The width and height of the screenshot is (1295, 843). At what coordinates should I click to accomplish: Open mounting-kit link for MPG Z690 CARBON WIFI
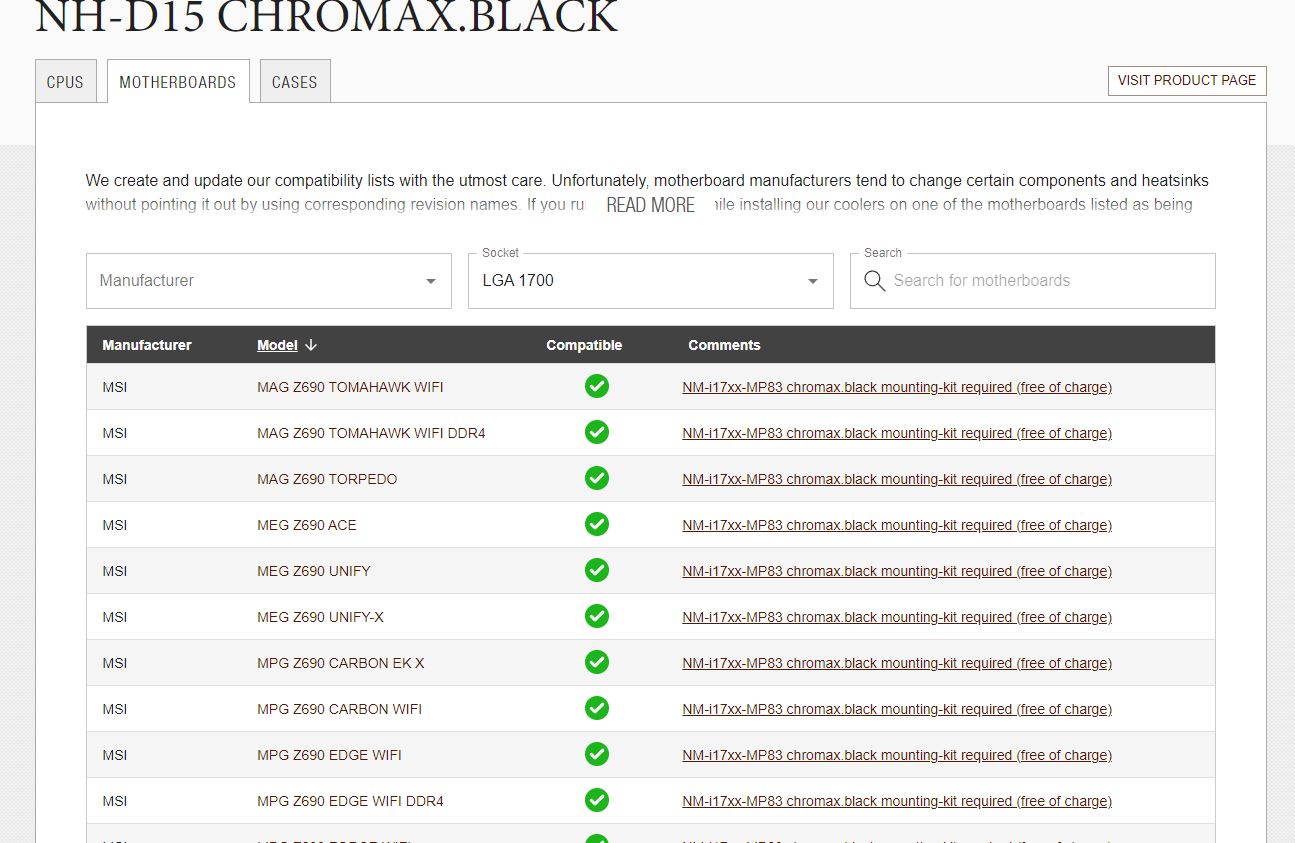(x=897, y=709)
